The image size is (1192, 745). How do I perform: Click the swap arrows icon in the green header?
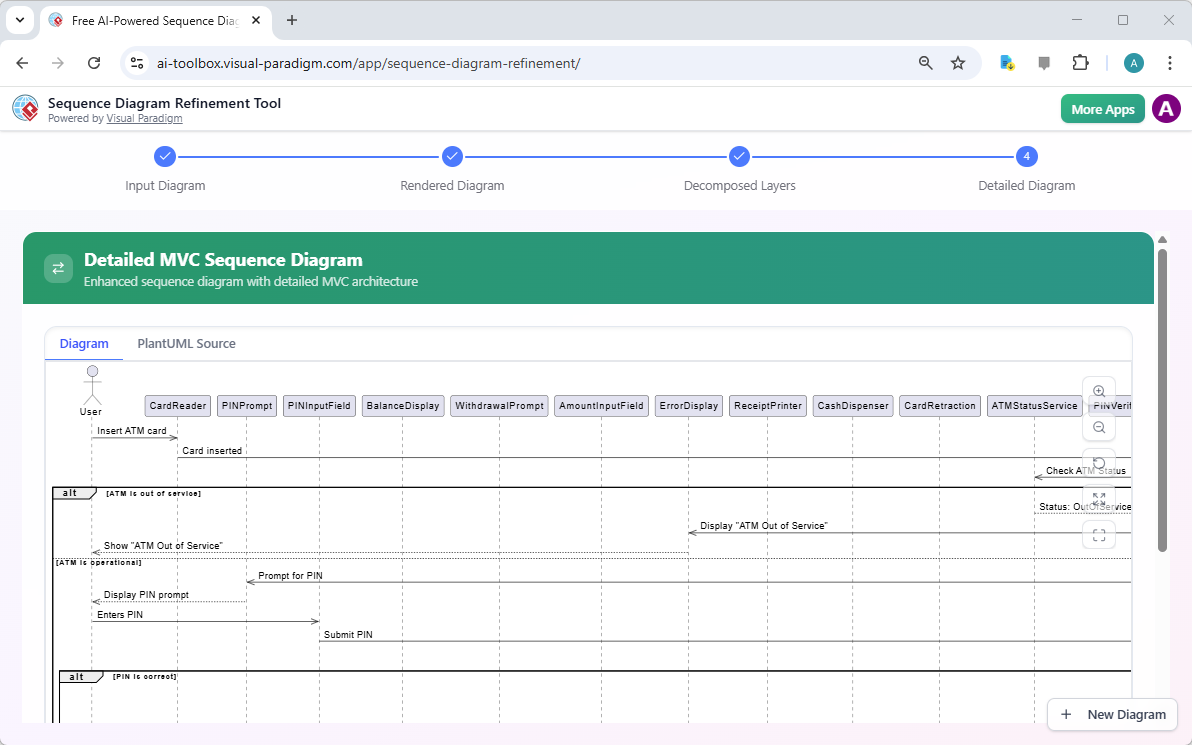58,268
